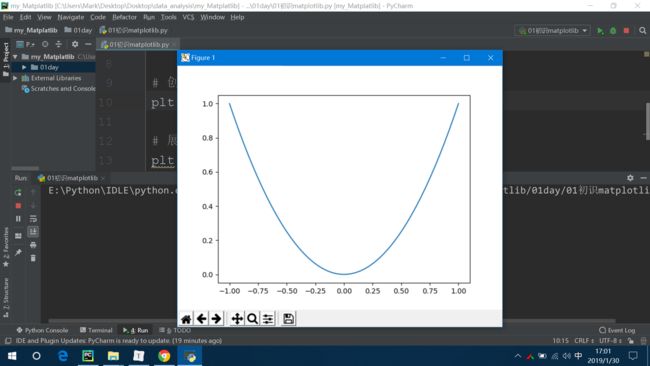The width and height of the screenshot is (650, 366).
Task: Toggle soft-wrap in Run panel
Action: coord(33,218)
